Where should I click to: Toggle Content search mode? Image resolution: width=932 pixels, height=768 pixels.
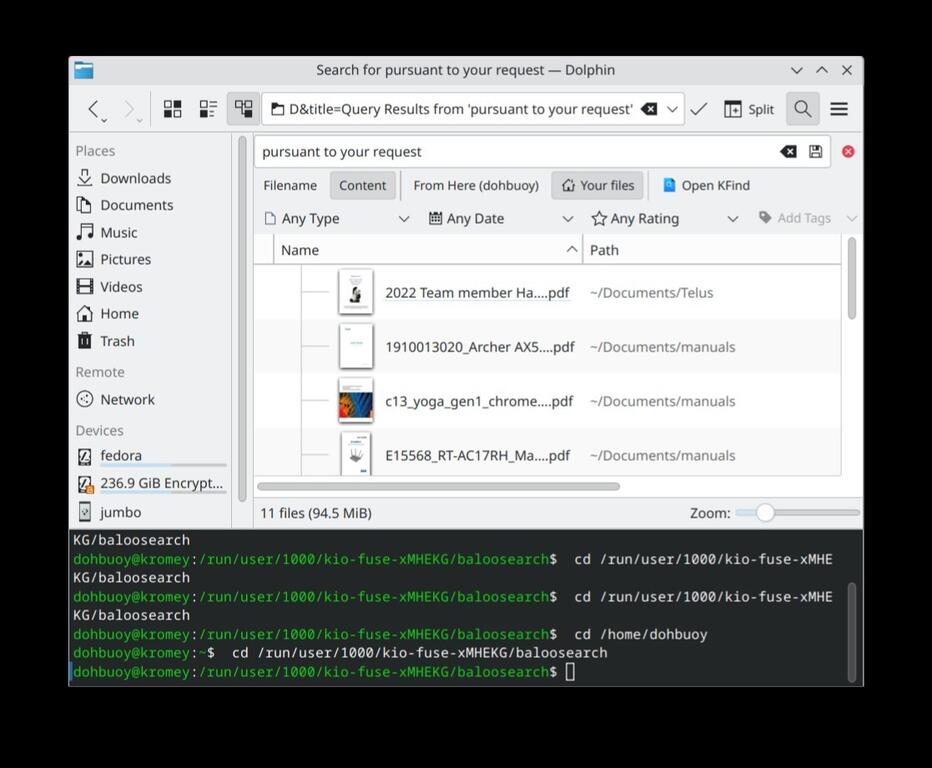362,185
